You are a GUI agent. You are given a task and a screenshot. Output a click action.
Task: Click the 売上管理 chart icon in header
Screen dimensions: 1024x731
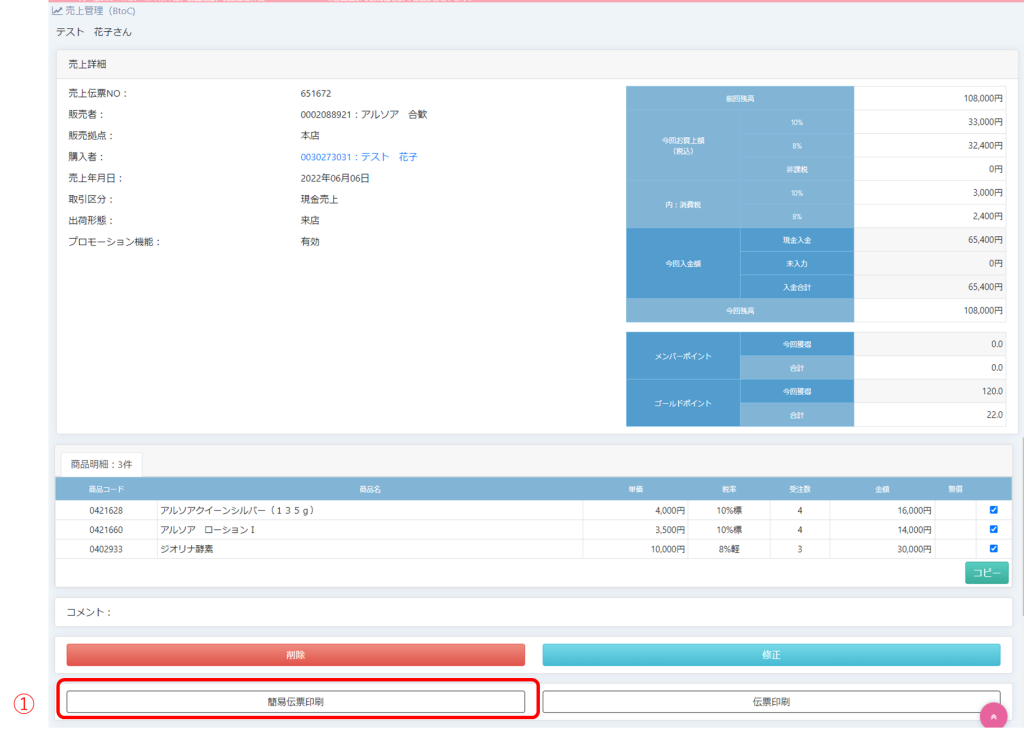57,11
